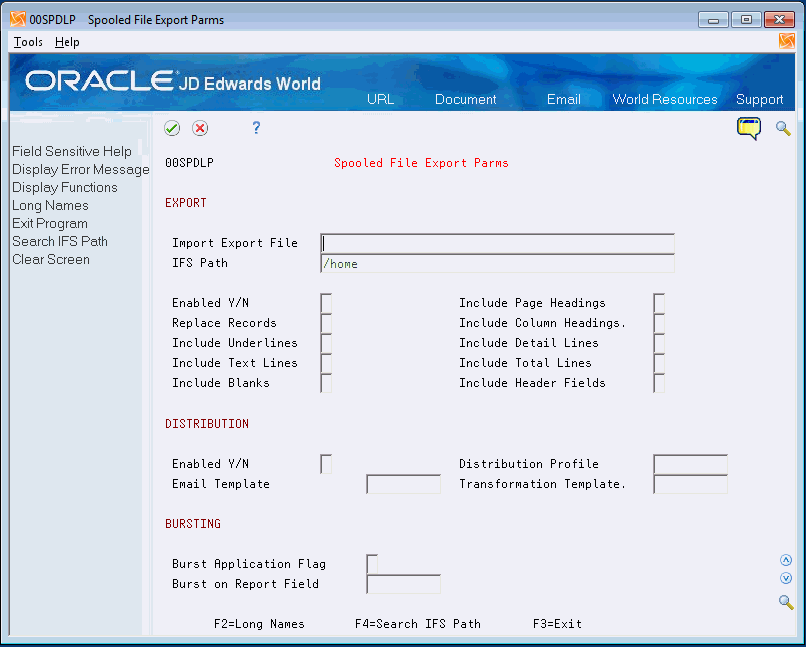Select the Document banner tab
This screenshot has height=647, width=806.
(x=465, y=99)
